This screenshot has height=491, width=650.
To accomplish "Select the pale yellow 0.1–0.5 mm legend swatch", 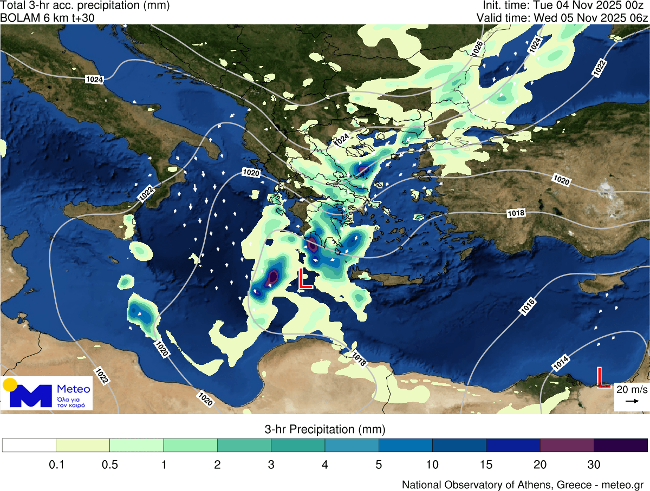I will [83, 444].
